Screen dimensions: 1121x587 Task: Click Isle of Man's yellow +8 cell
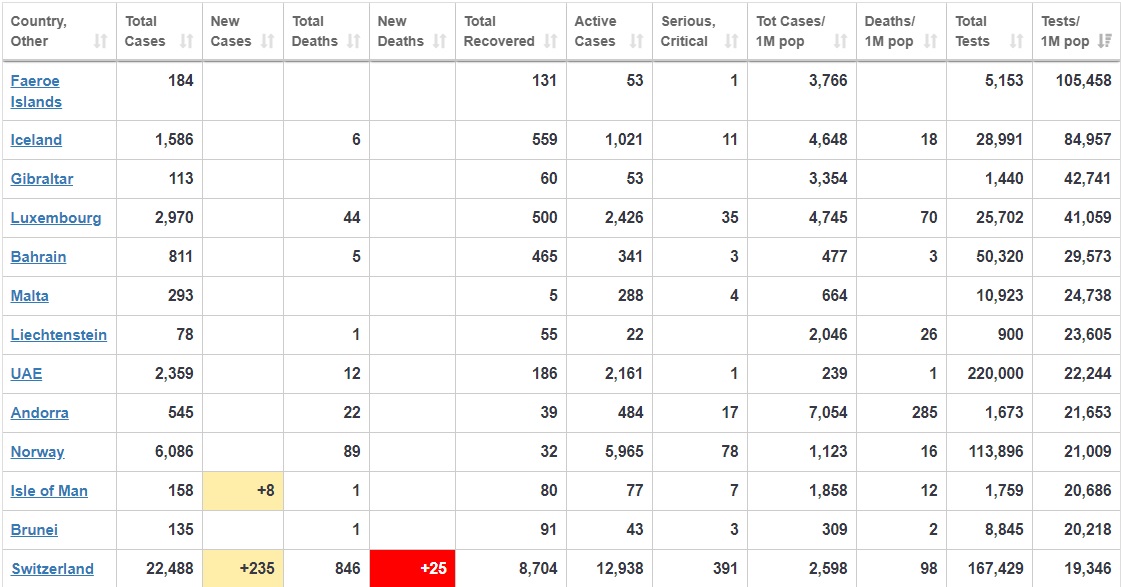point(244,491)
